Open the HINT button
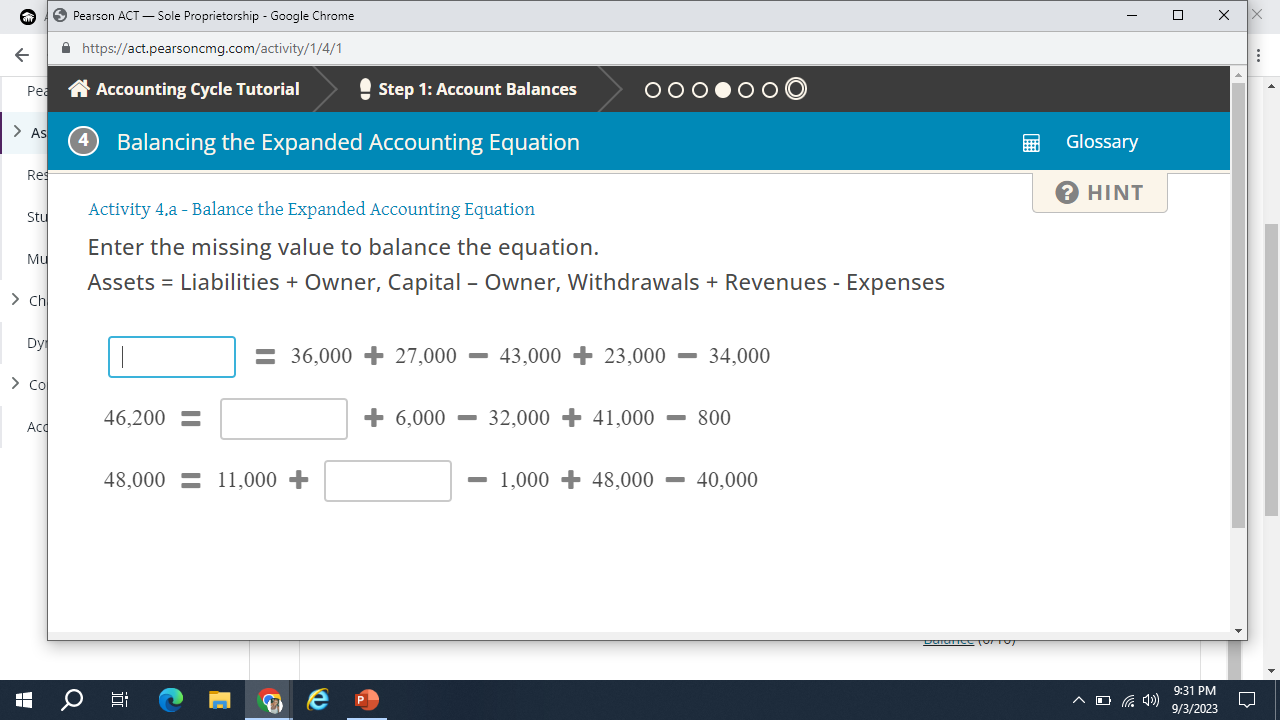The image size is (1280, 720). [x=1100, y=193]
